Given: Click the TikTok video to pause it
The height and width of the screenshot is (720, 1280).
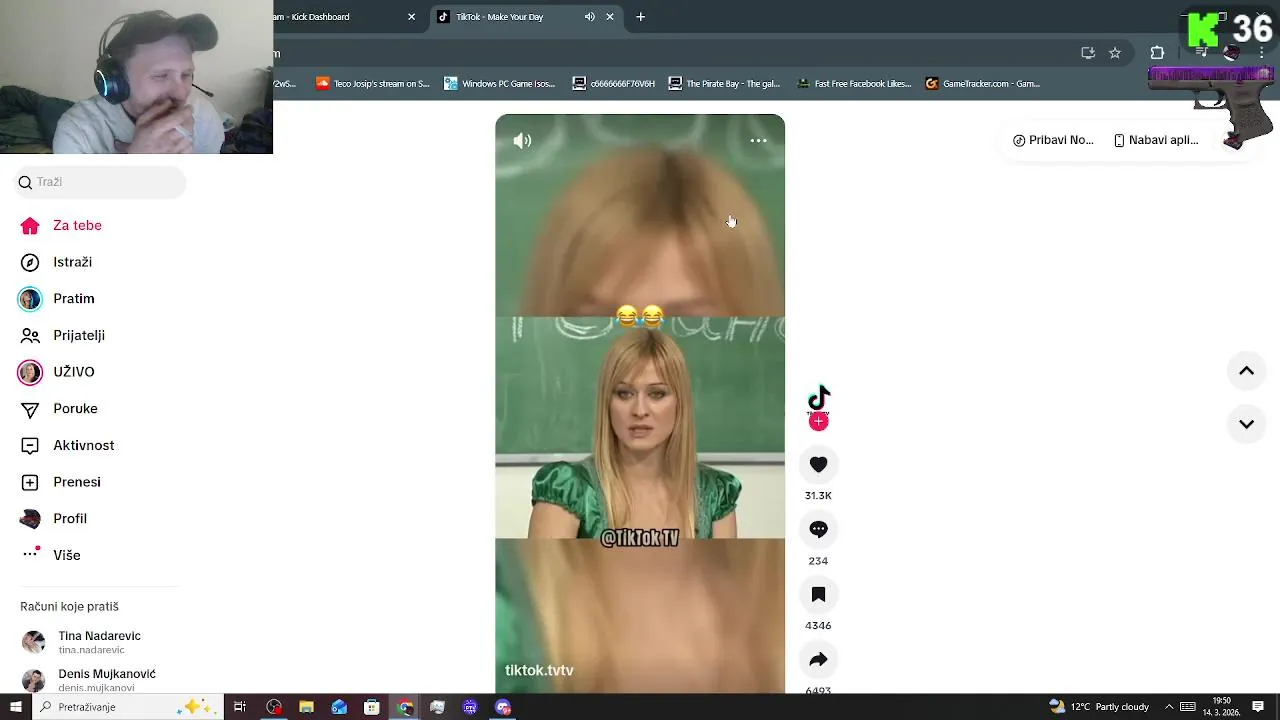Looking at the screenshot, I should 640,403.
